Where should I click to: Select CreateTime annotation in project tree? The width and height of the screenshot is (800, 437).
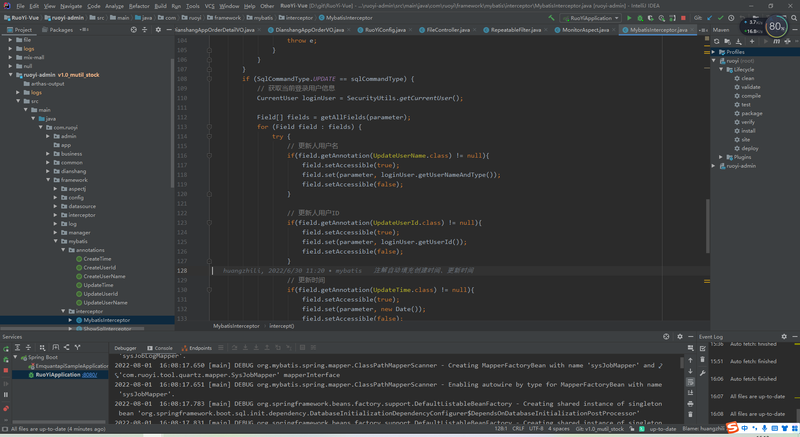click(x=97, y=259)
